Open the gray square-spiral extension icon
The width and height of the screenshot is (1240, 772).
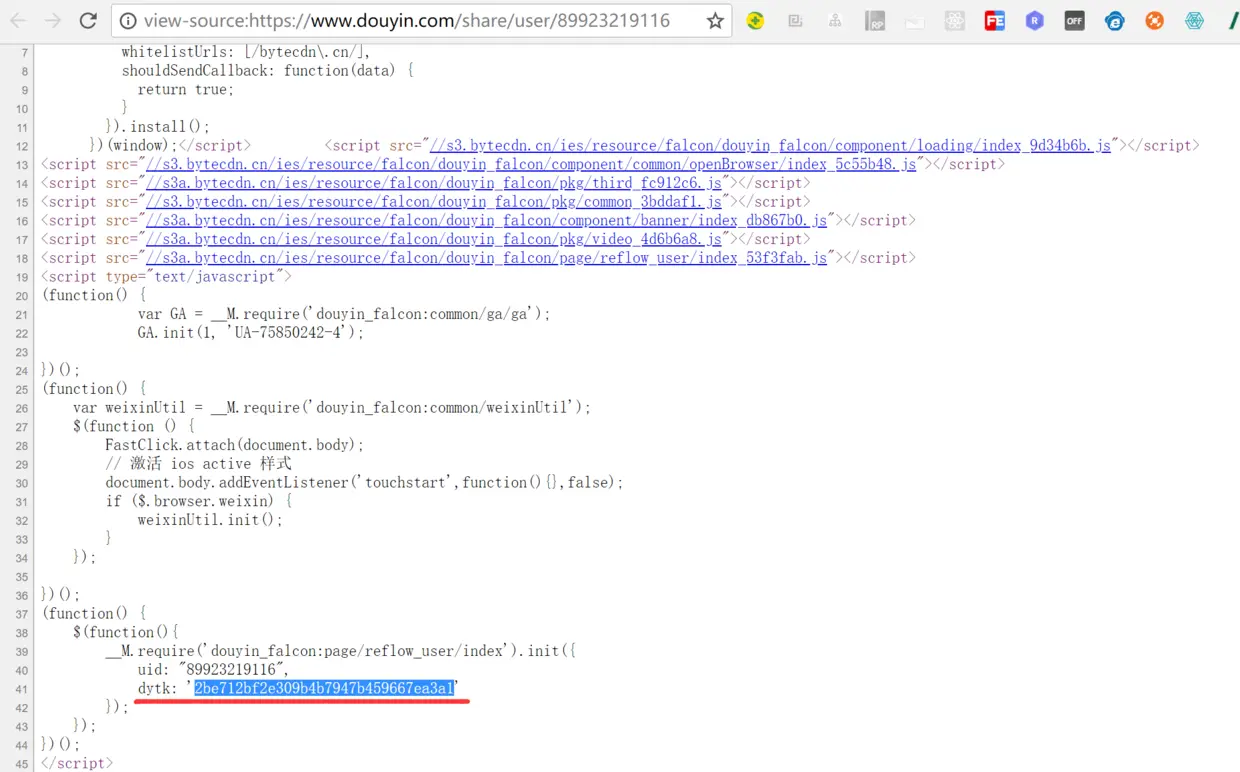[795, 21]
